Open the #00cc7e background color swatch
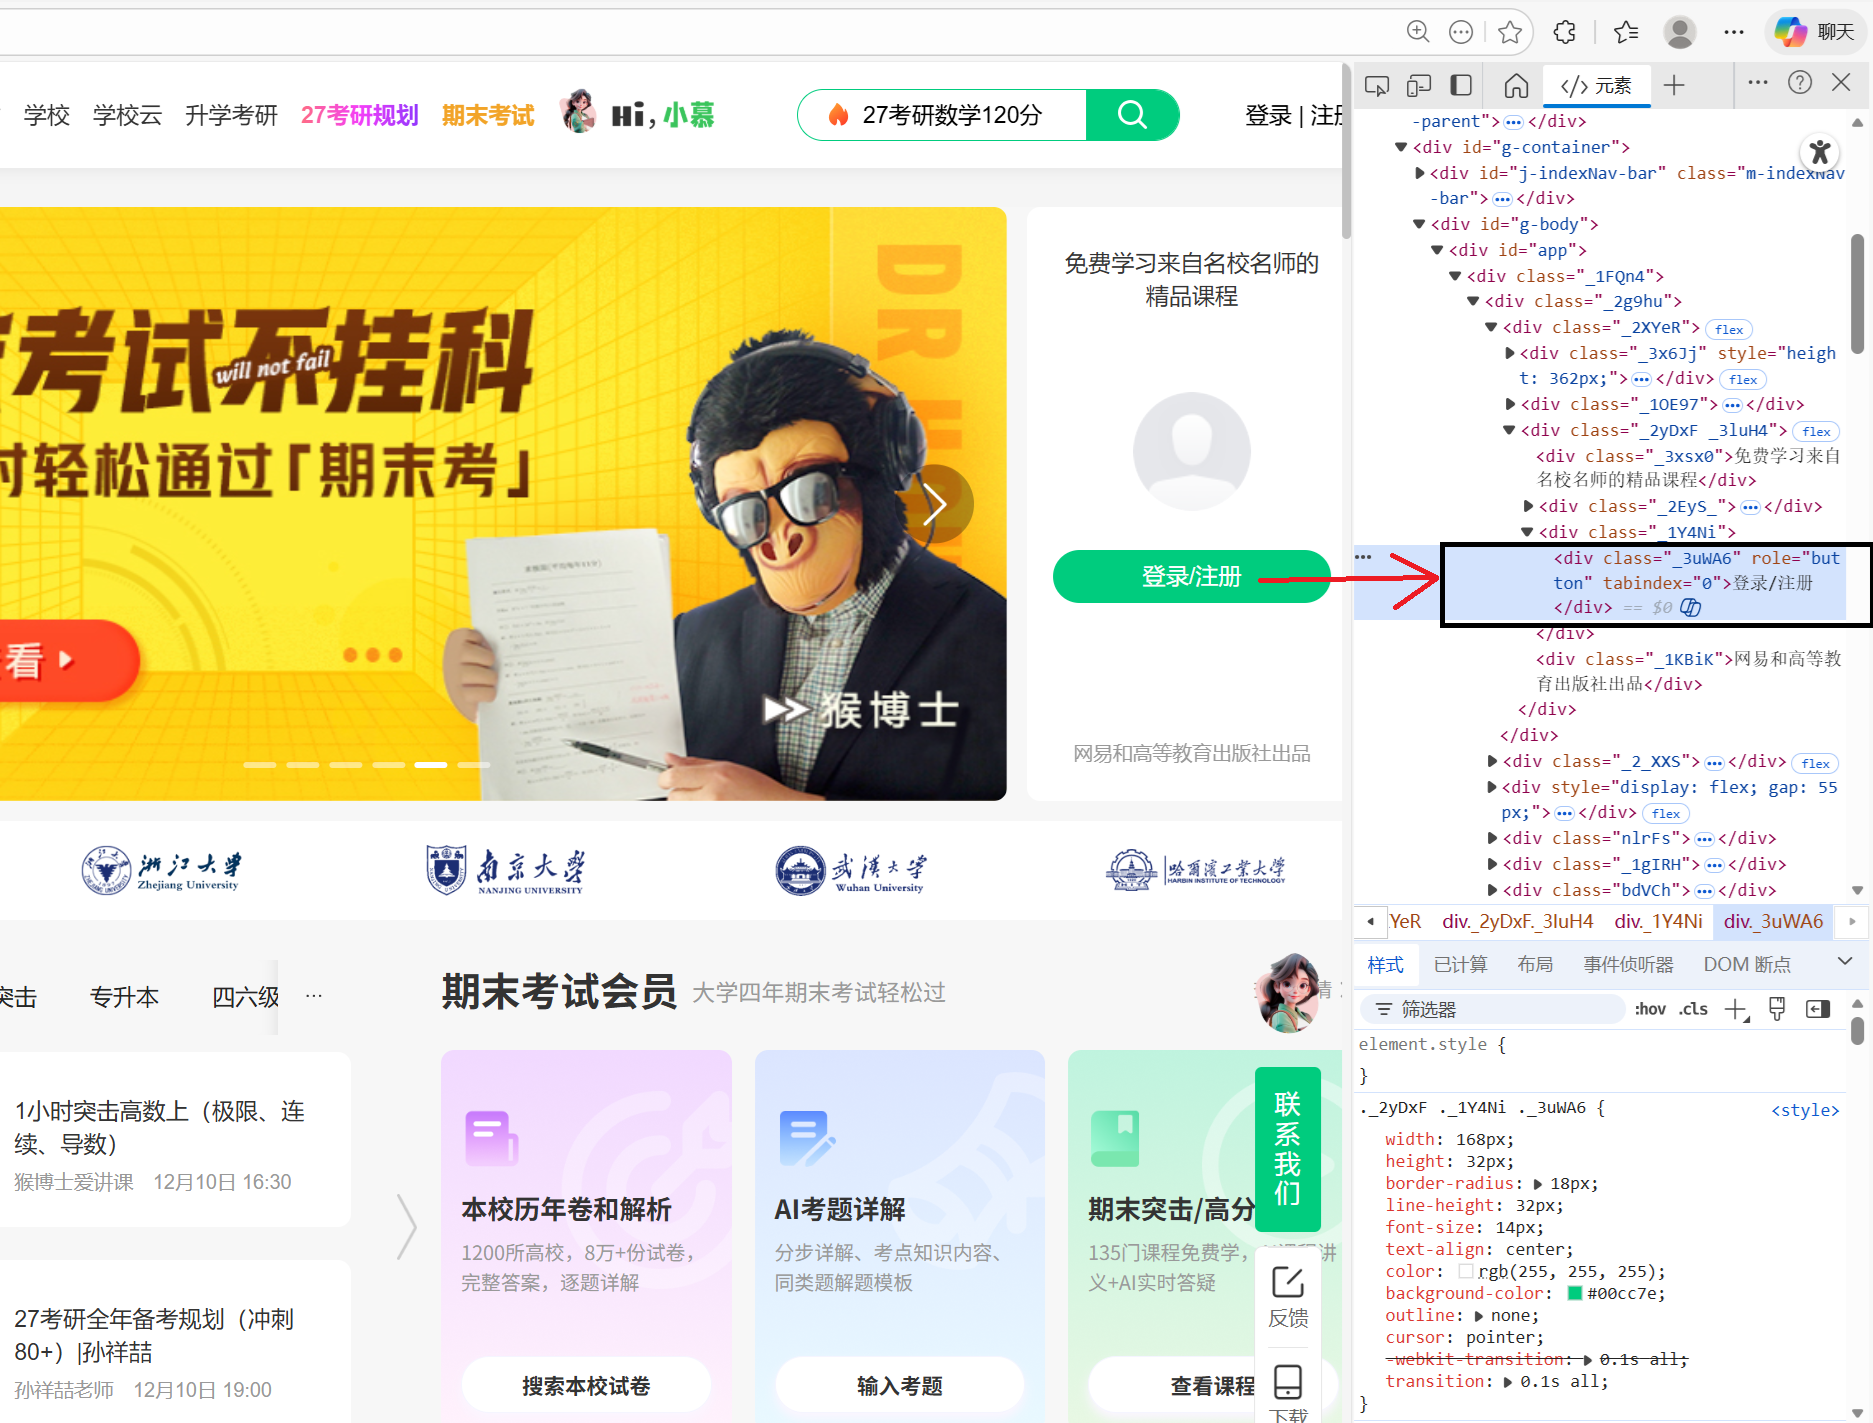The height and width of the screenshot is (1423, 1873). point(1574,1293)
